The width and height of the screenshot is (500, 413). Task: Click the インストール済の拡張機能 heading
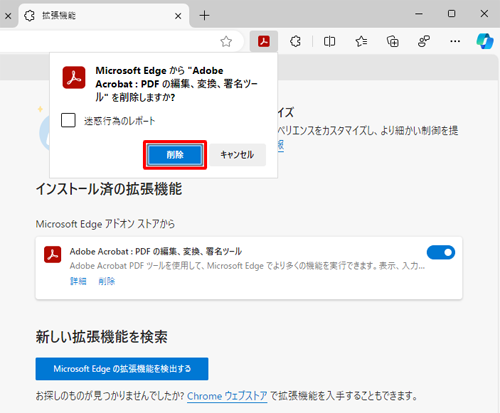(x=109, y=189)
